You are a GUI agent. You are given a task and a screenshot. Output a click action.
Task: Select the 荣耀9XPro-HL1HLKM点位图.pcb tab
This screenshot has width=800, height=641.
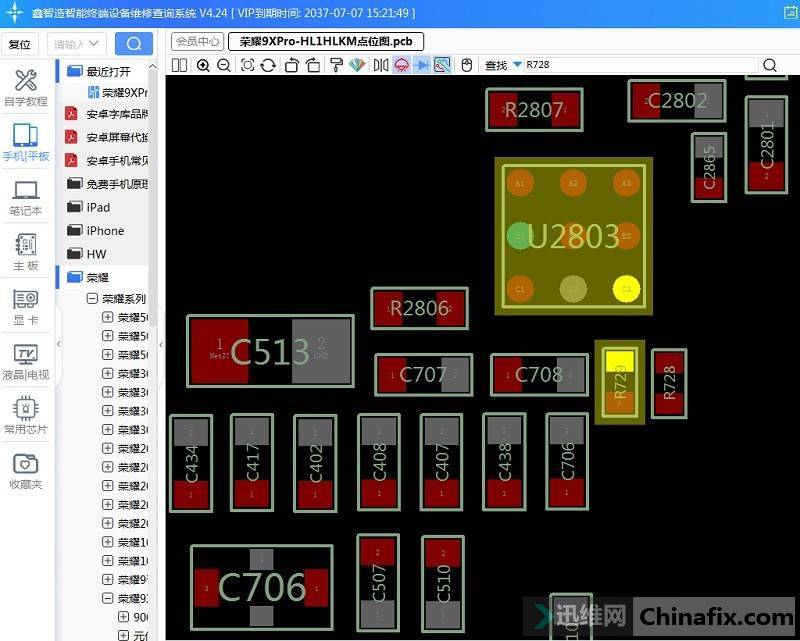click(x=326, y=42)
